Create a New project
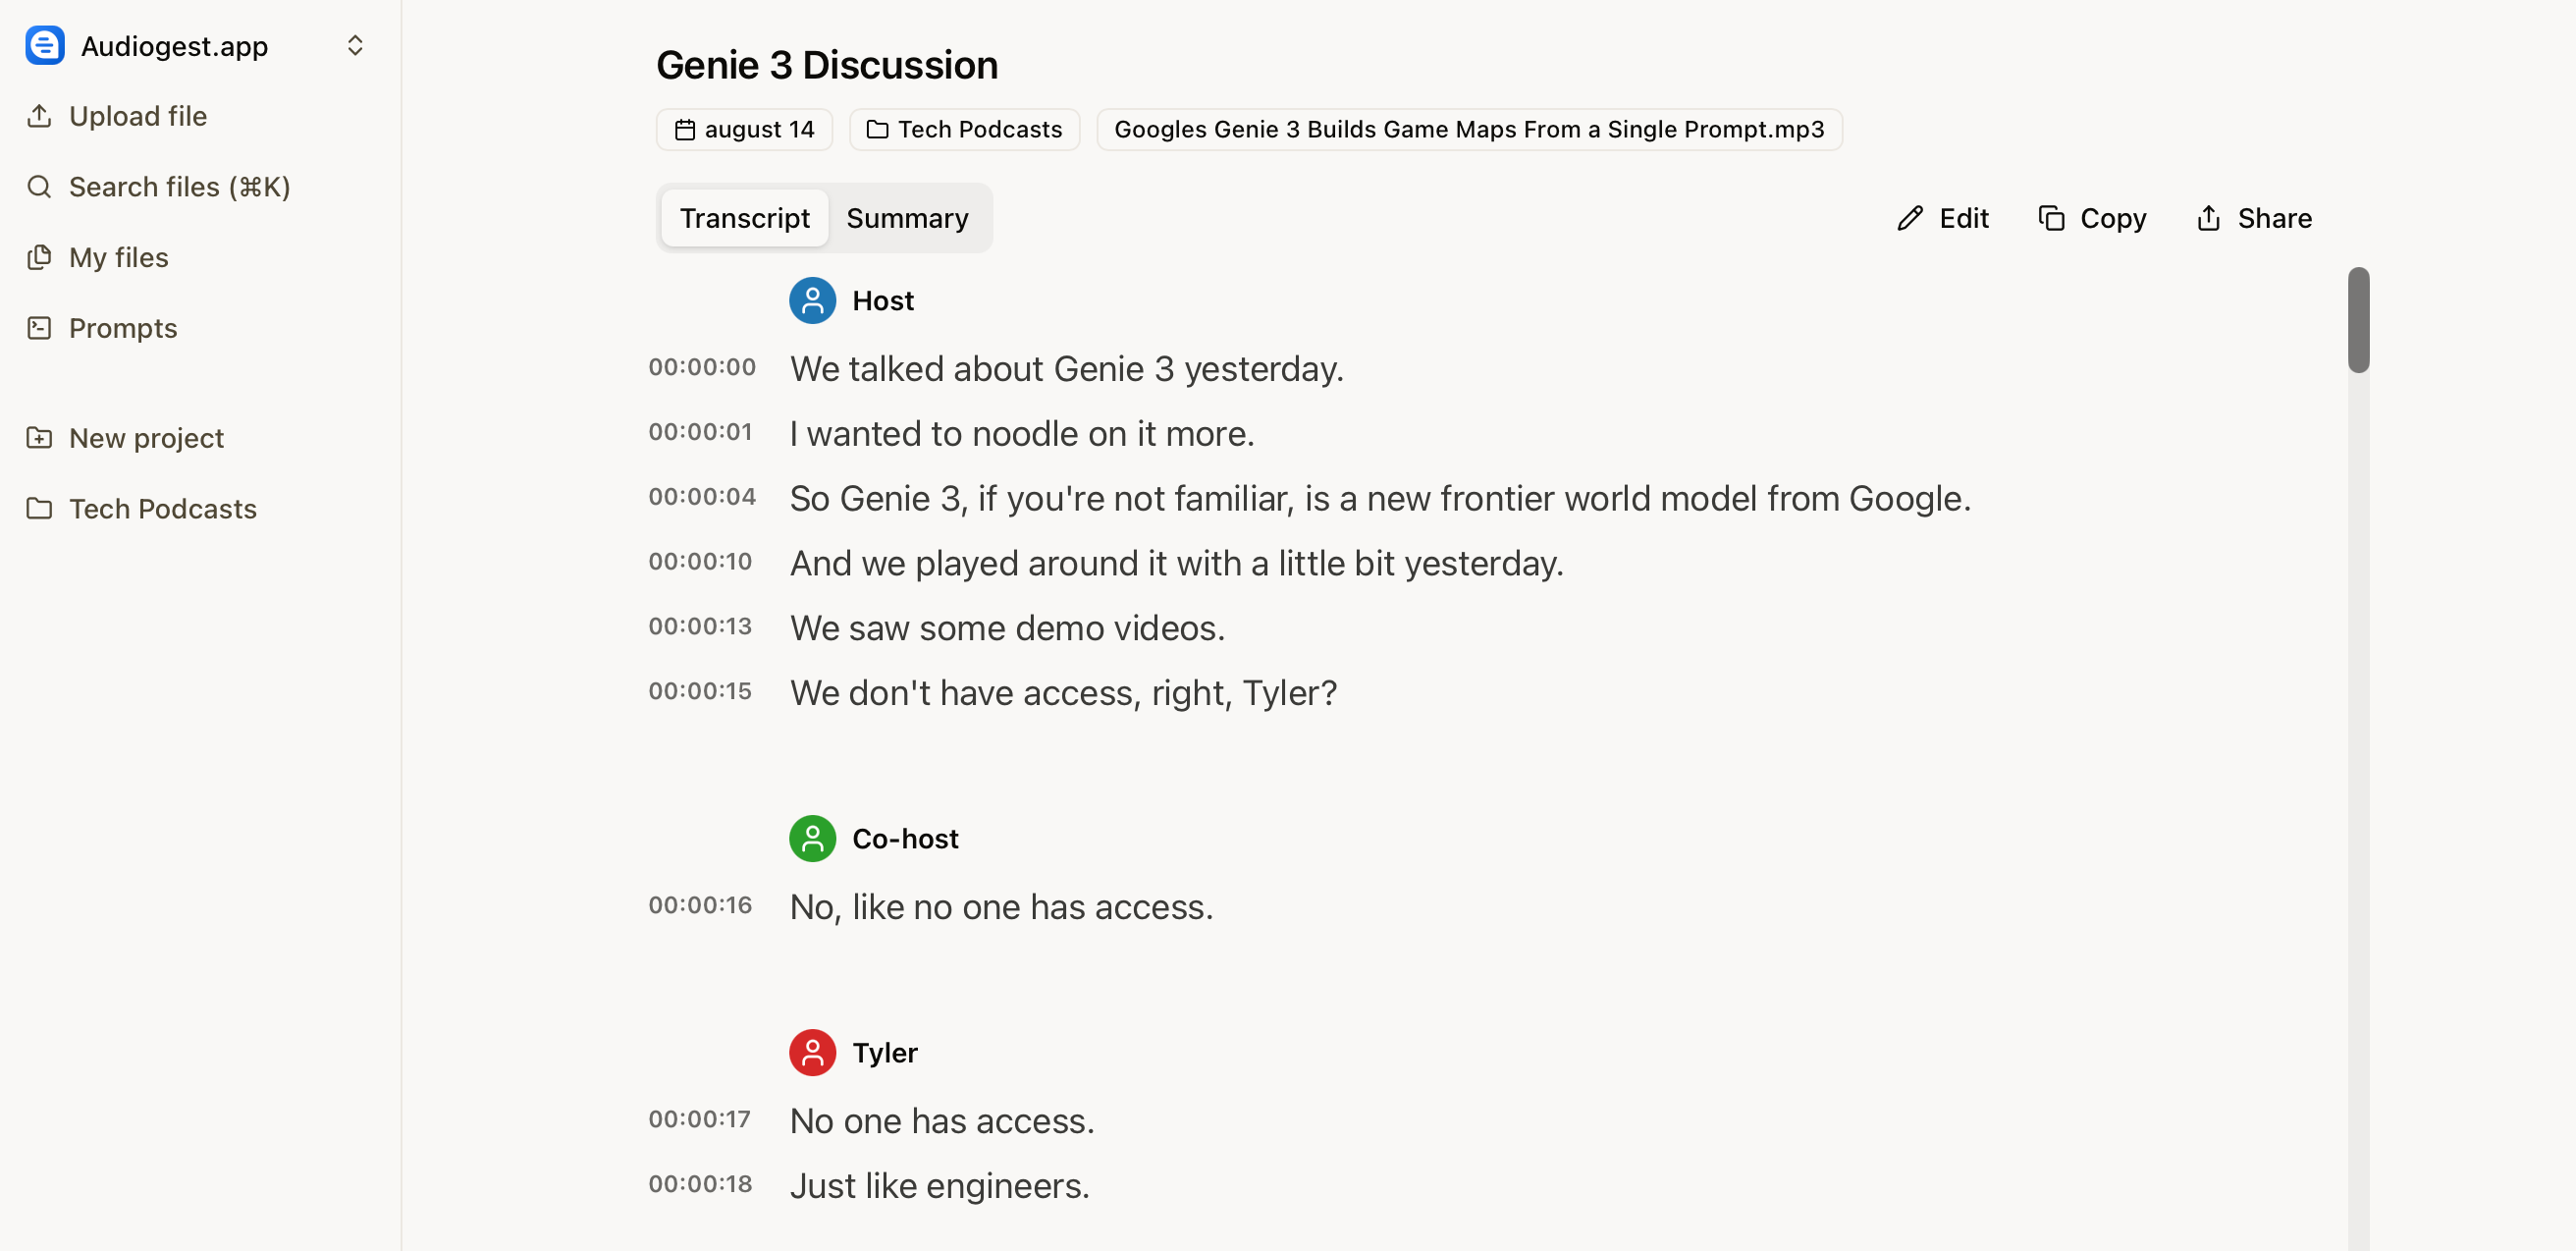 tap(146, 438)
